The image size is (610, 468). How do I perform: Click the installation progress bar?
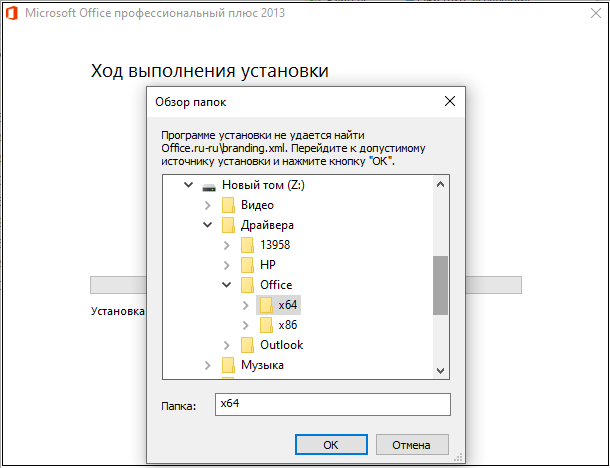pos(306,285)
